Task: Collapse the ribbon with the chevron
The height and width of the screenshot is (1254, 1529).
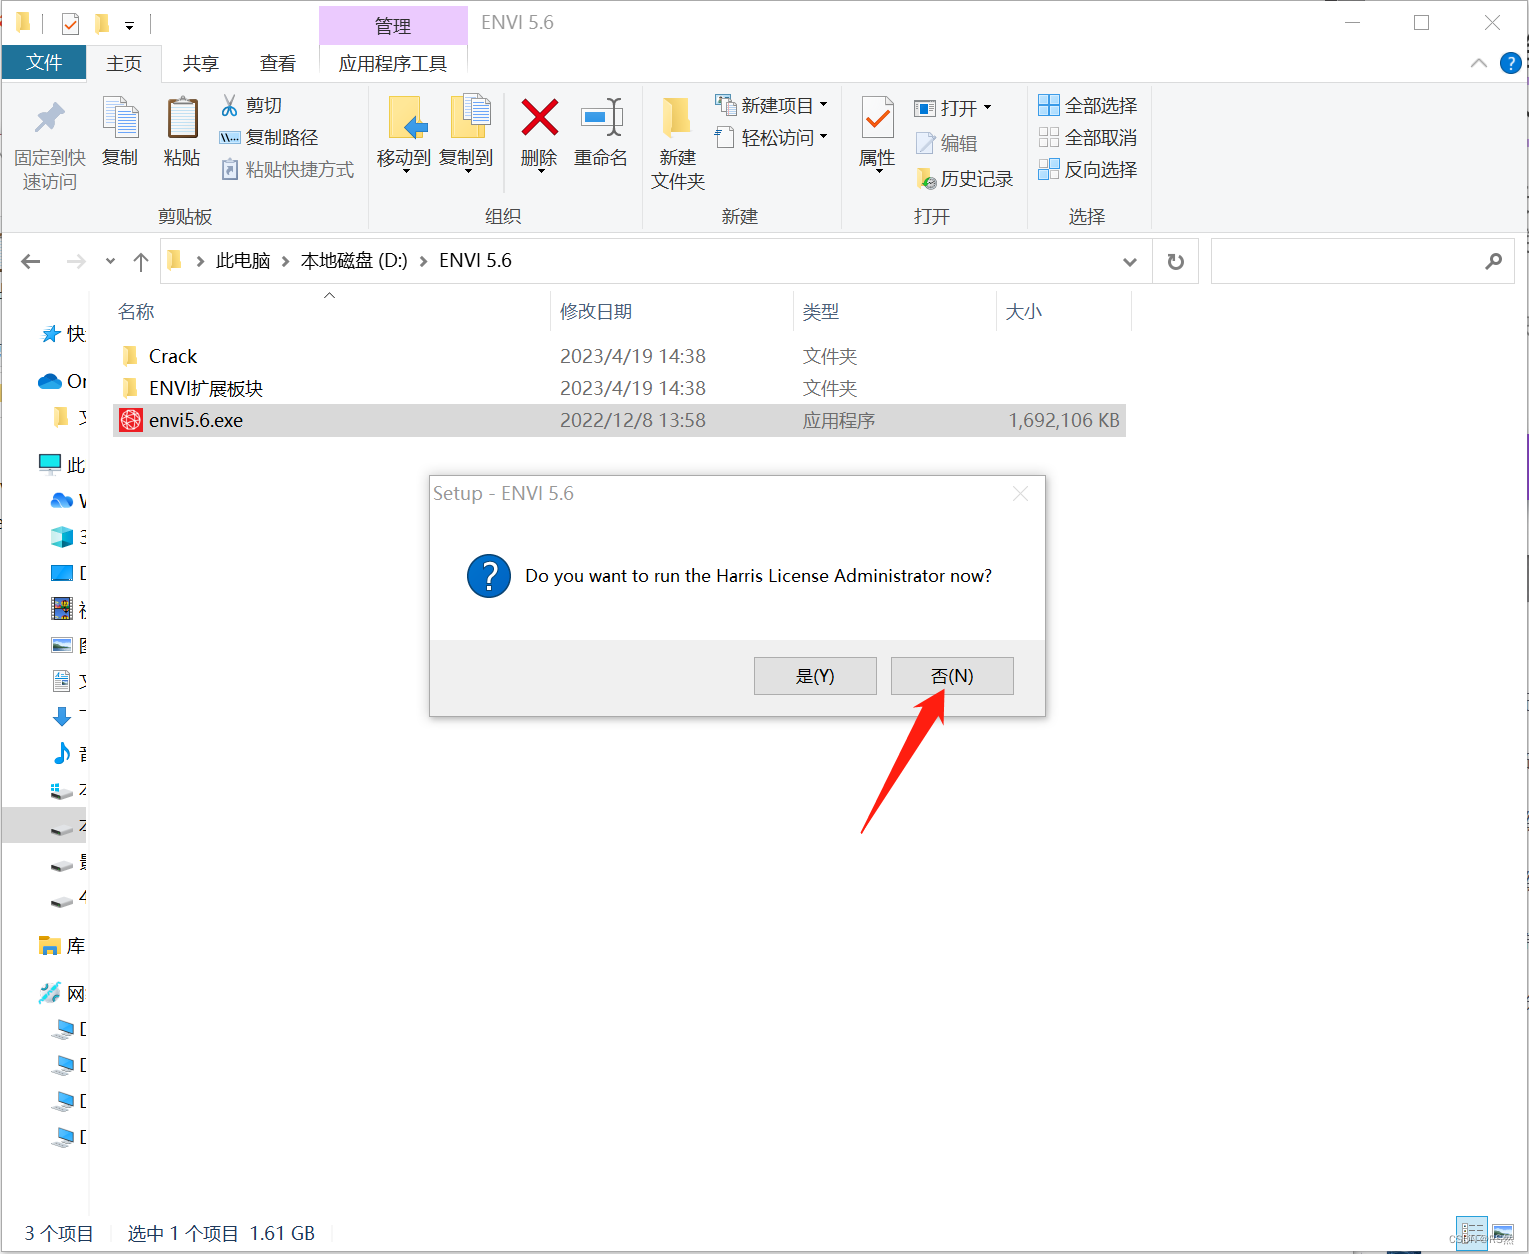Action: coord(1479,63)
